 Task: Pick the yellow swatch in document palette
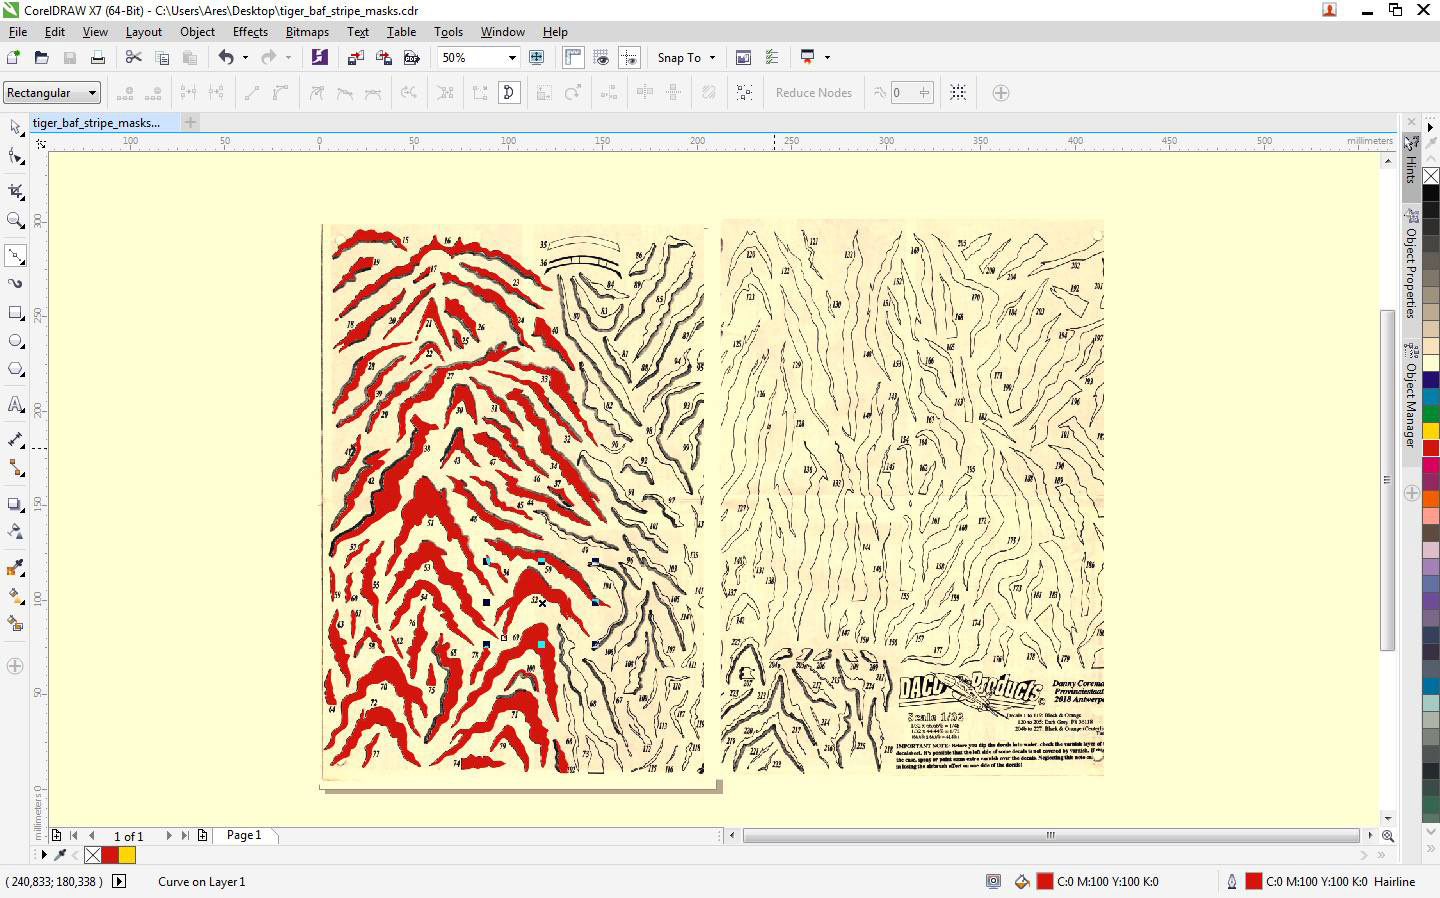point(127,855)
